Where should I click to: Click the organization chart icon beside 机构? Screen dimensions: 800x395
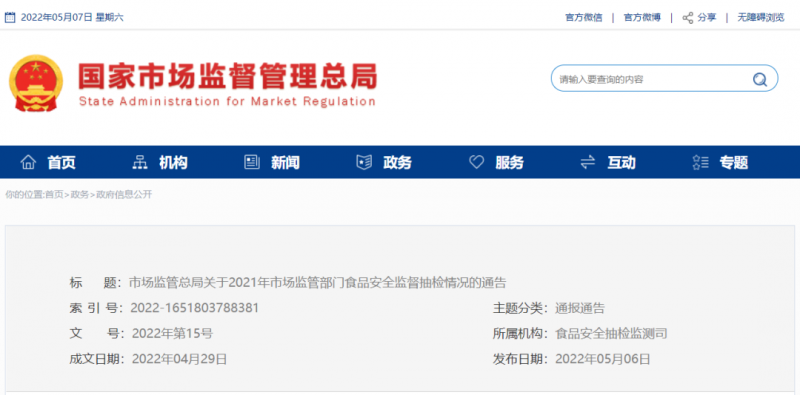pyautogui.click(x=140, y=162)
